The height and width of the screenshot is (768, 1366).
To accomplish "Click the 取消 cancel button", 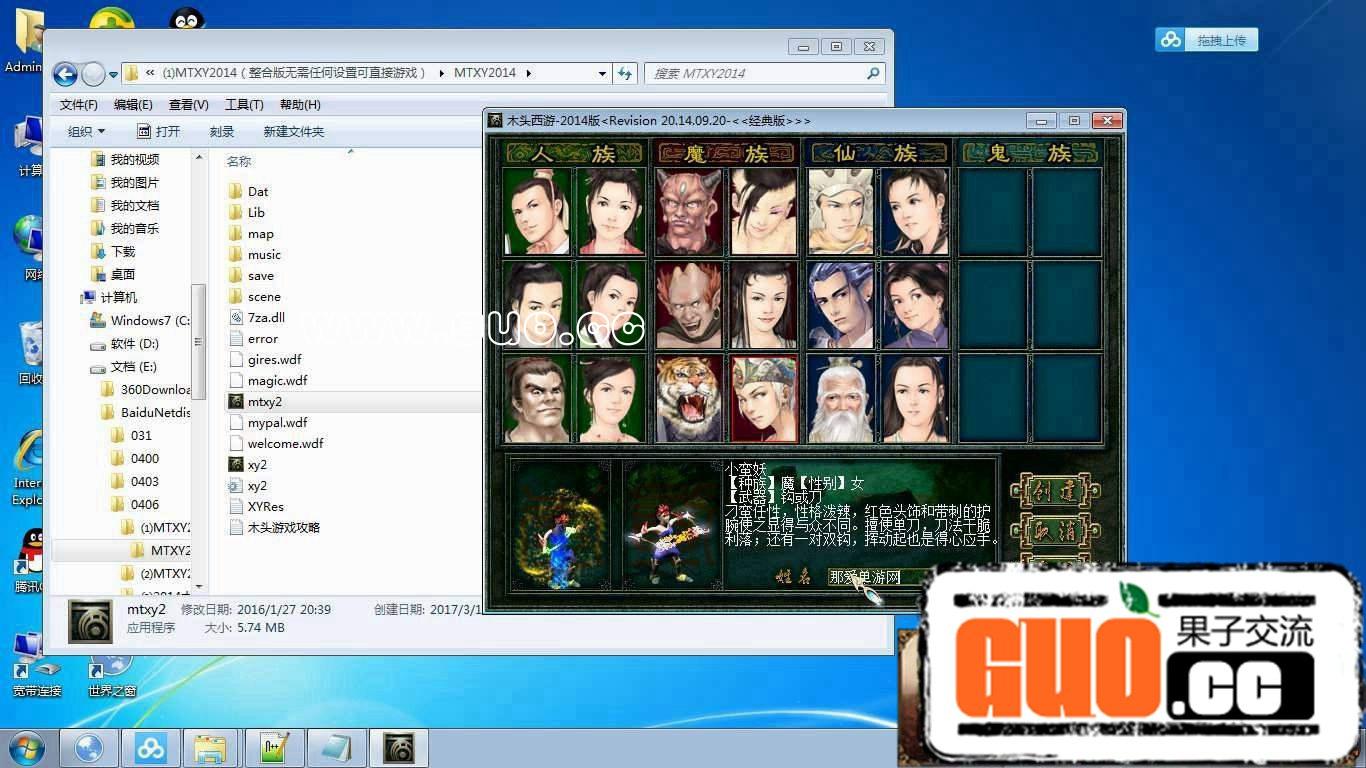I will 1056,531.
